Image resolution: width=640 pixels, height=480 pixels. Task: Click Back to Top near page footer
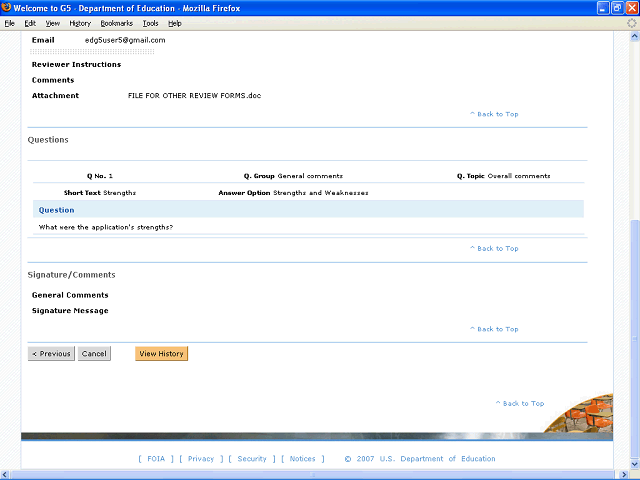[520, 403]
